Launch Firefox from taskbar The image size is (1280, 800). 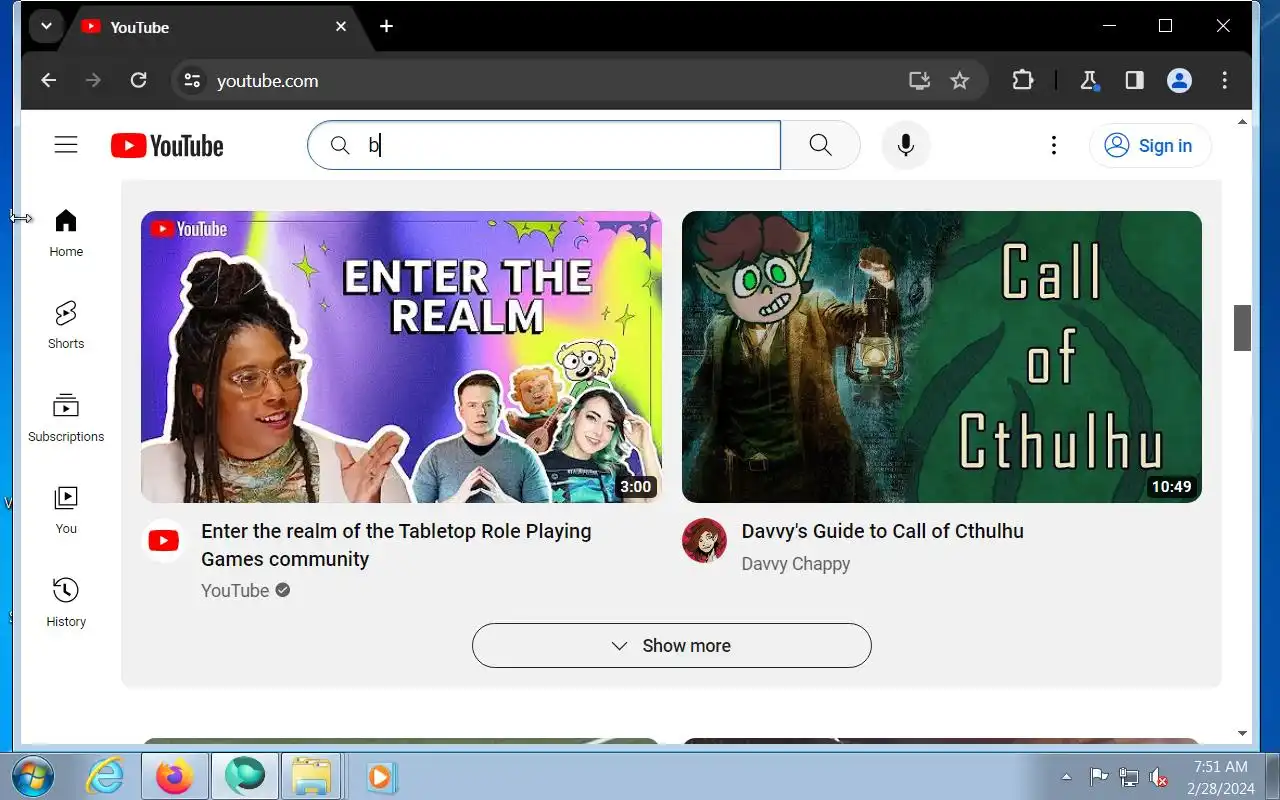click(176, 776)
